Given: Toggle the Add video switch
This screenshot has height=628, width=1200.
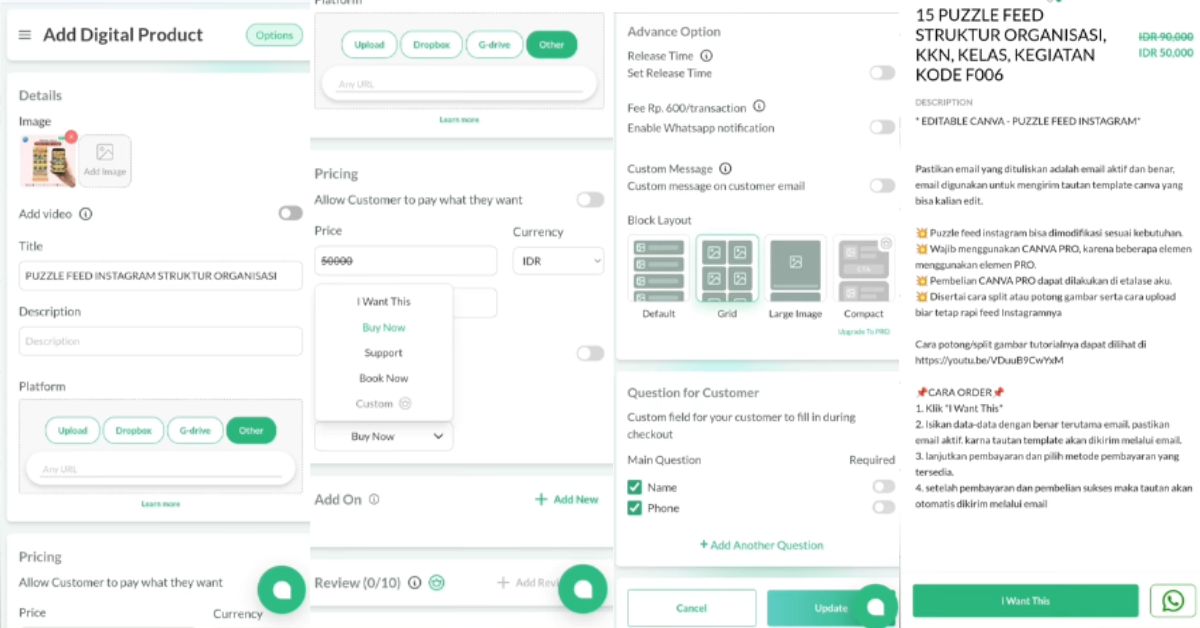Looking at the screenshot, I should [290, 213].
